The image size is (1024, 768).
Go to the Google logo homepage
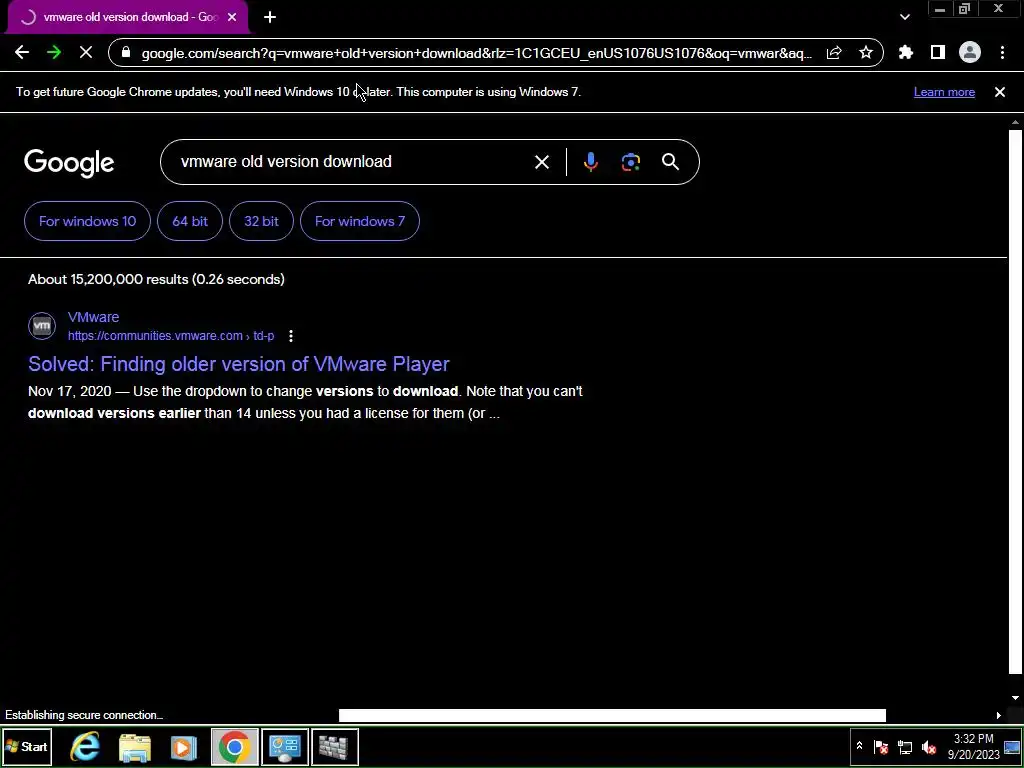[69, 163]
